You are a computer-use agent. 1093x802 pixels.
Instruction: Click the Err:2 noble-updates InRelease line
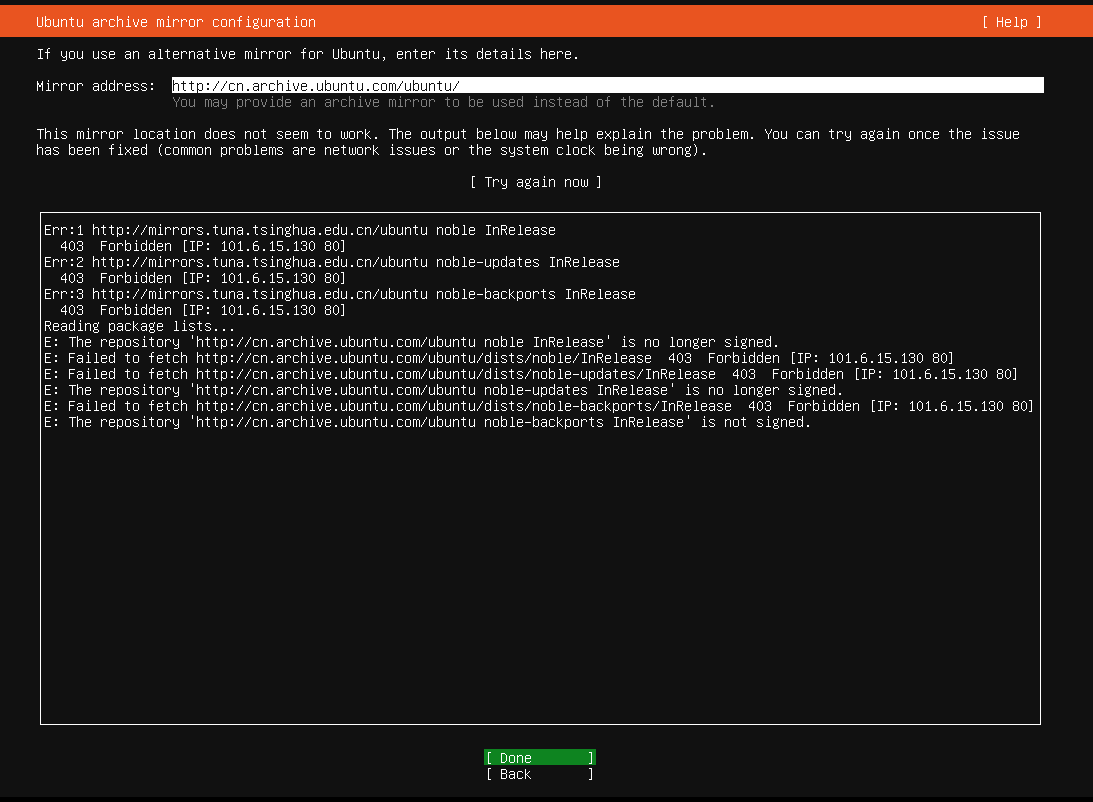pos(332,262)
